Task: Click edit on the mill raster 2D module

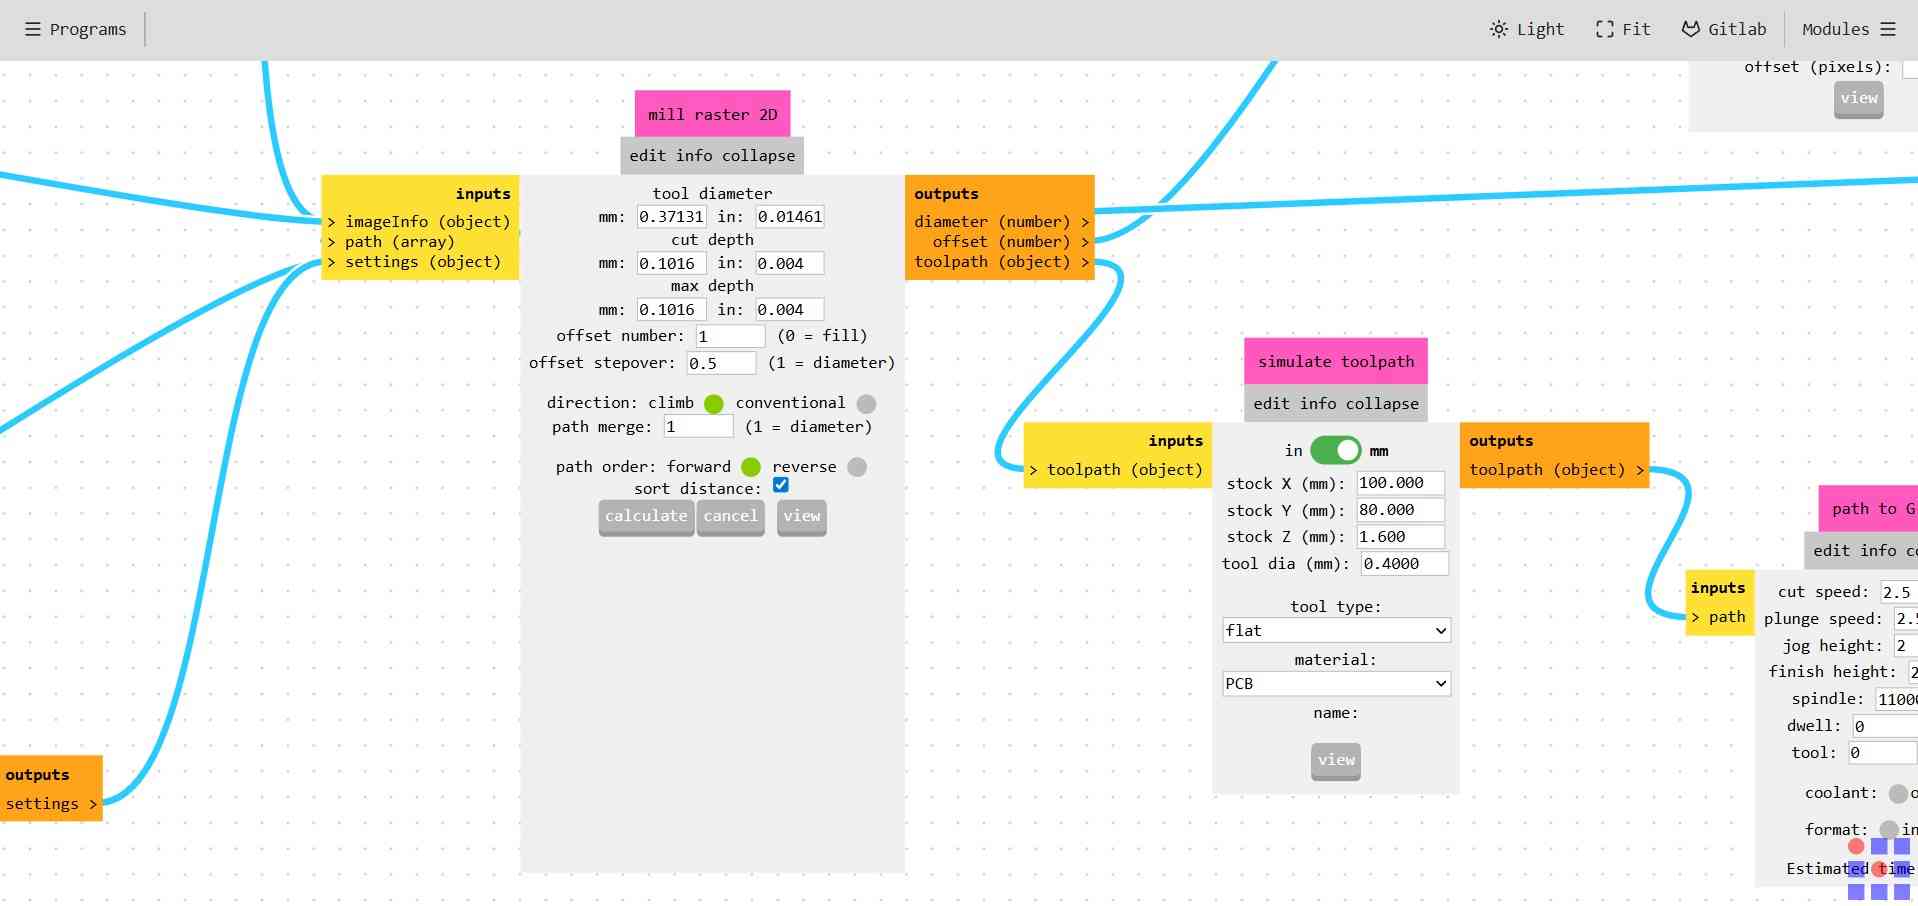Action: (647, 155)
